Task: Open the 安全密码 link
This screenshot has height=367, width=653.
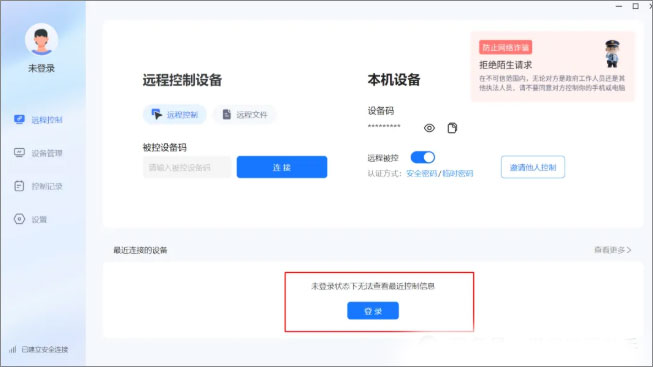Action: coord(421,173)
